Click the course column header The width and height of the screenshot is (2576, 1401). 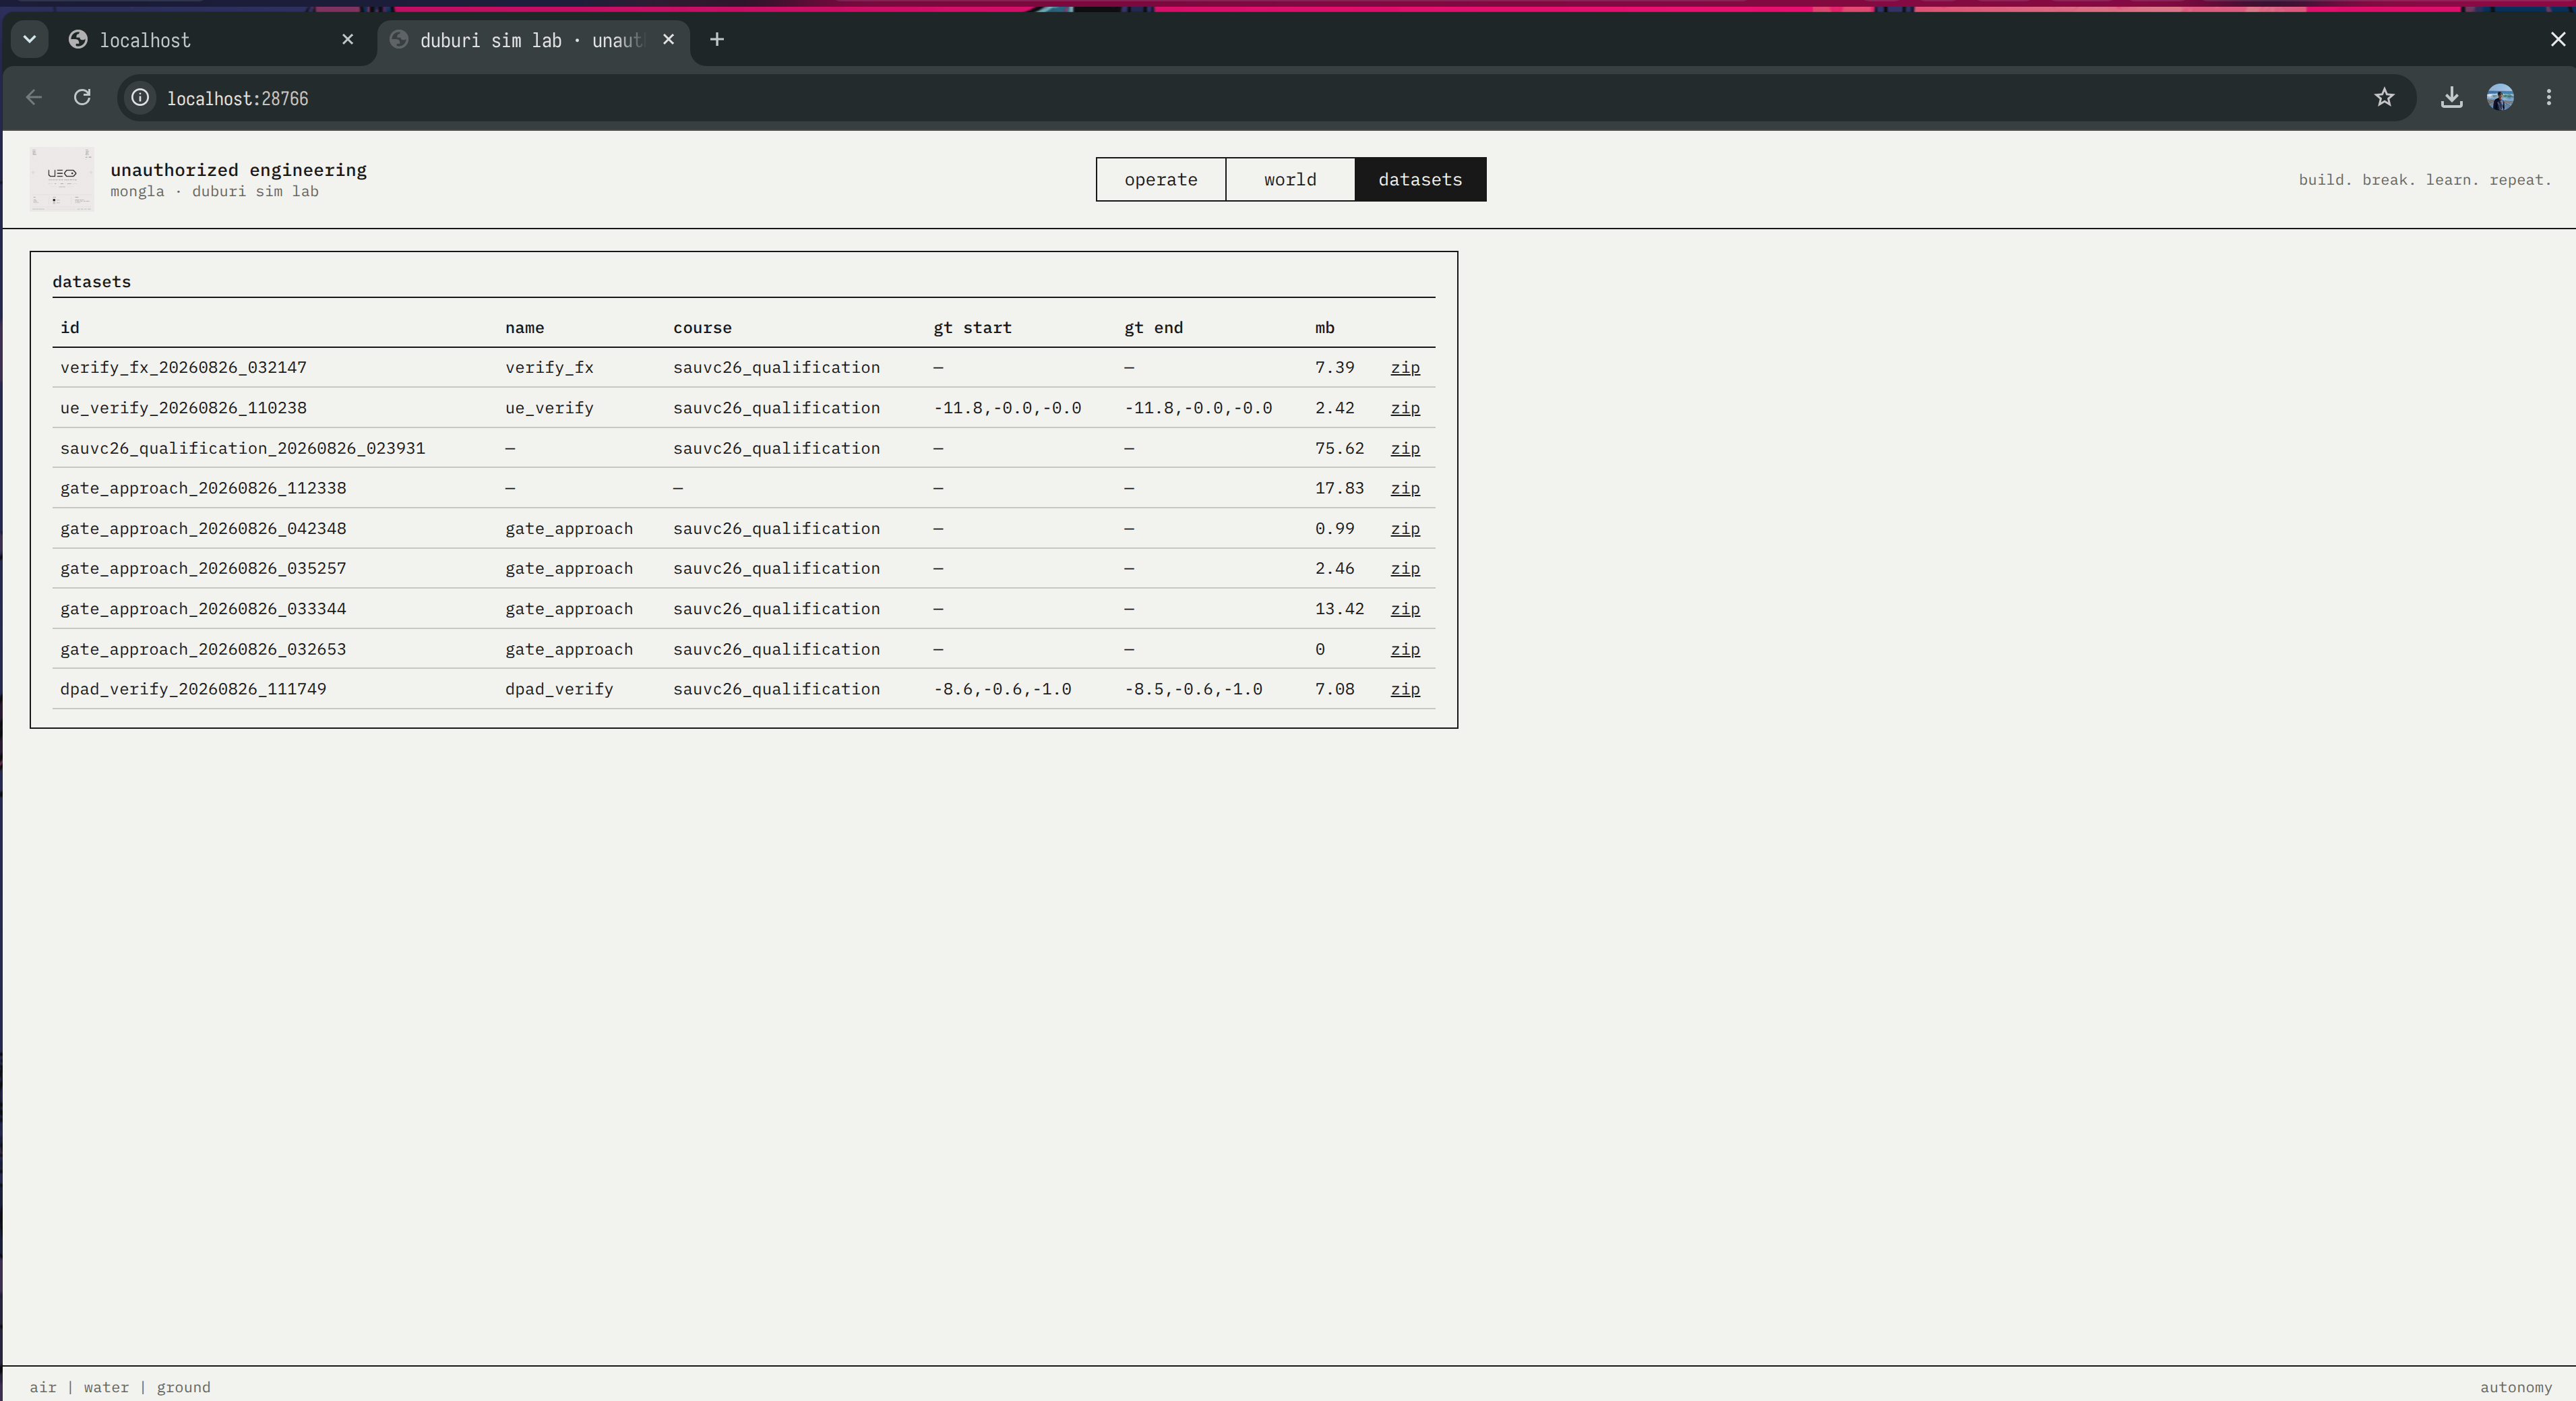(x=702, y=328)
